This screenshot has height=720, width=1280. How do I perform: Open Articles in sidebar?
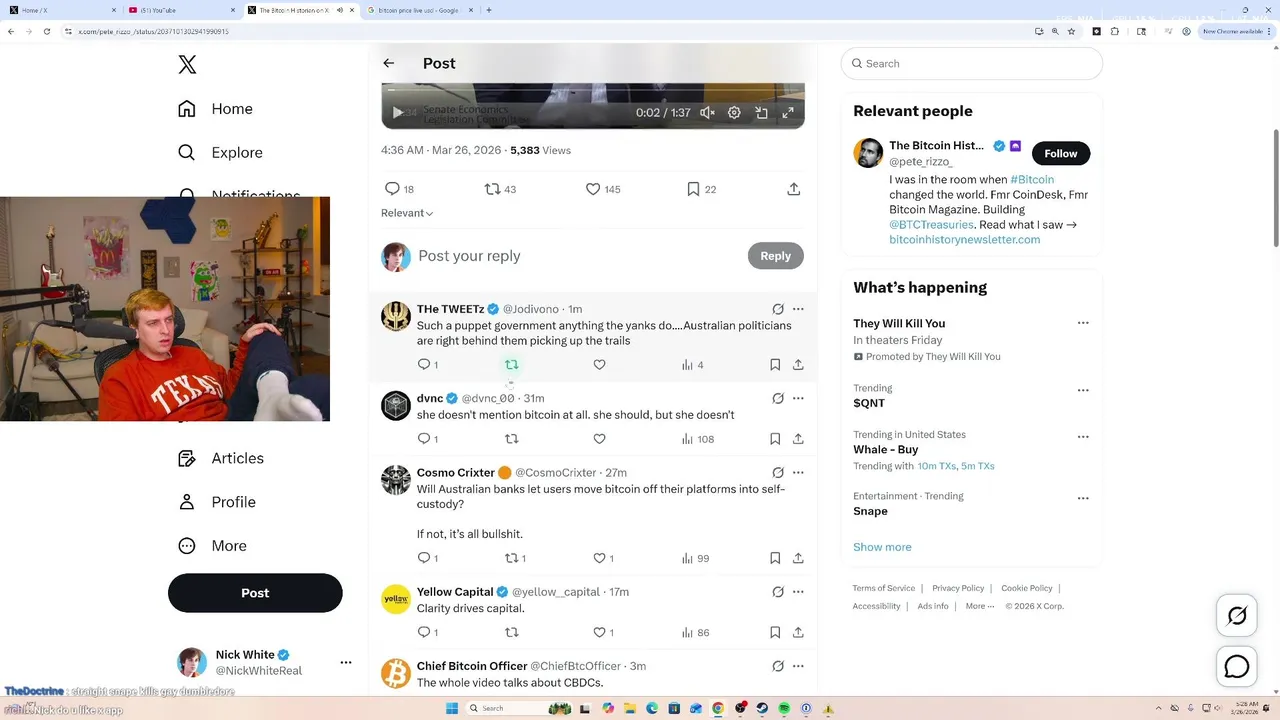click(221, 458)
